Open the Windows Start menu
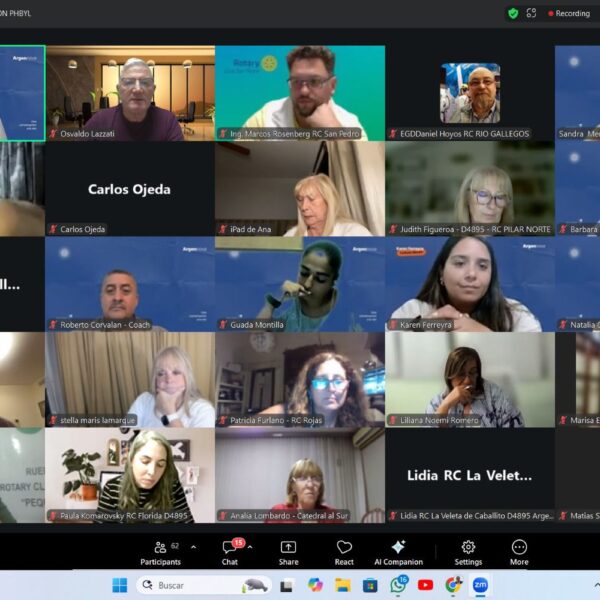Image resolution: width=600 pixels, height=600 pixels. click(120, 585)
